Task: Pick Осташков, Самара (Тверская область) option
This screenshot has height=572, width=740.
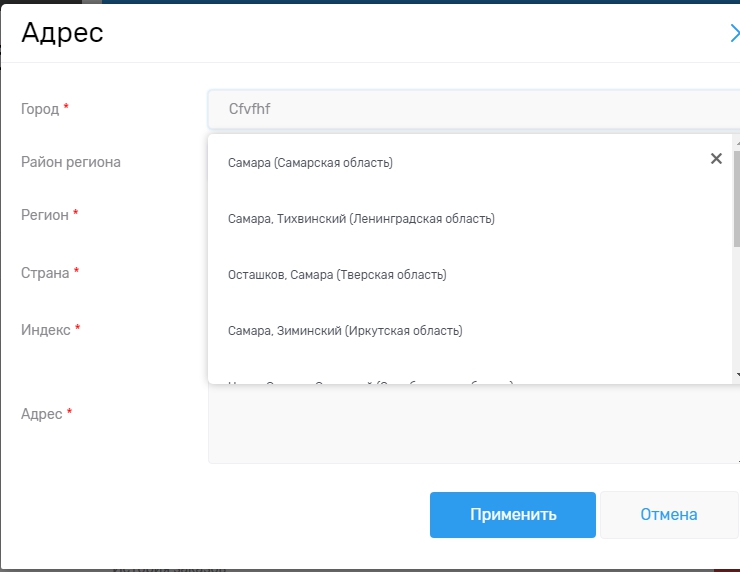Action: click(337, 274)
